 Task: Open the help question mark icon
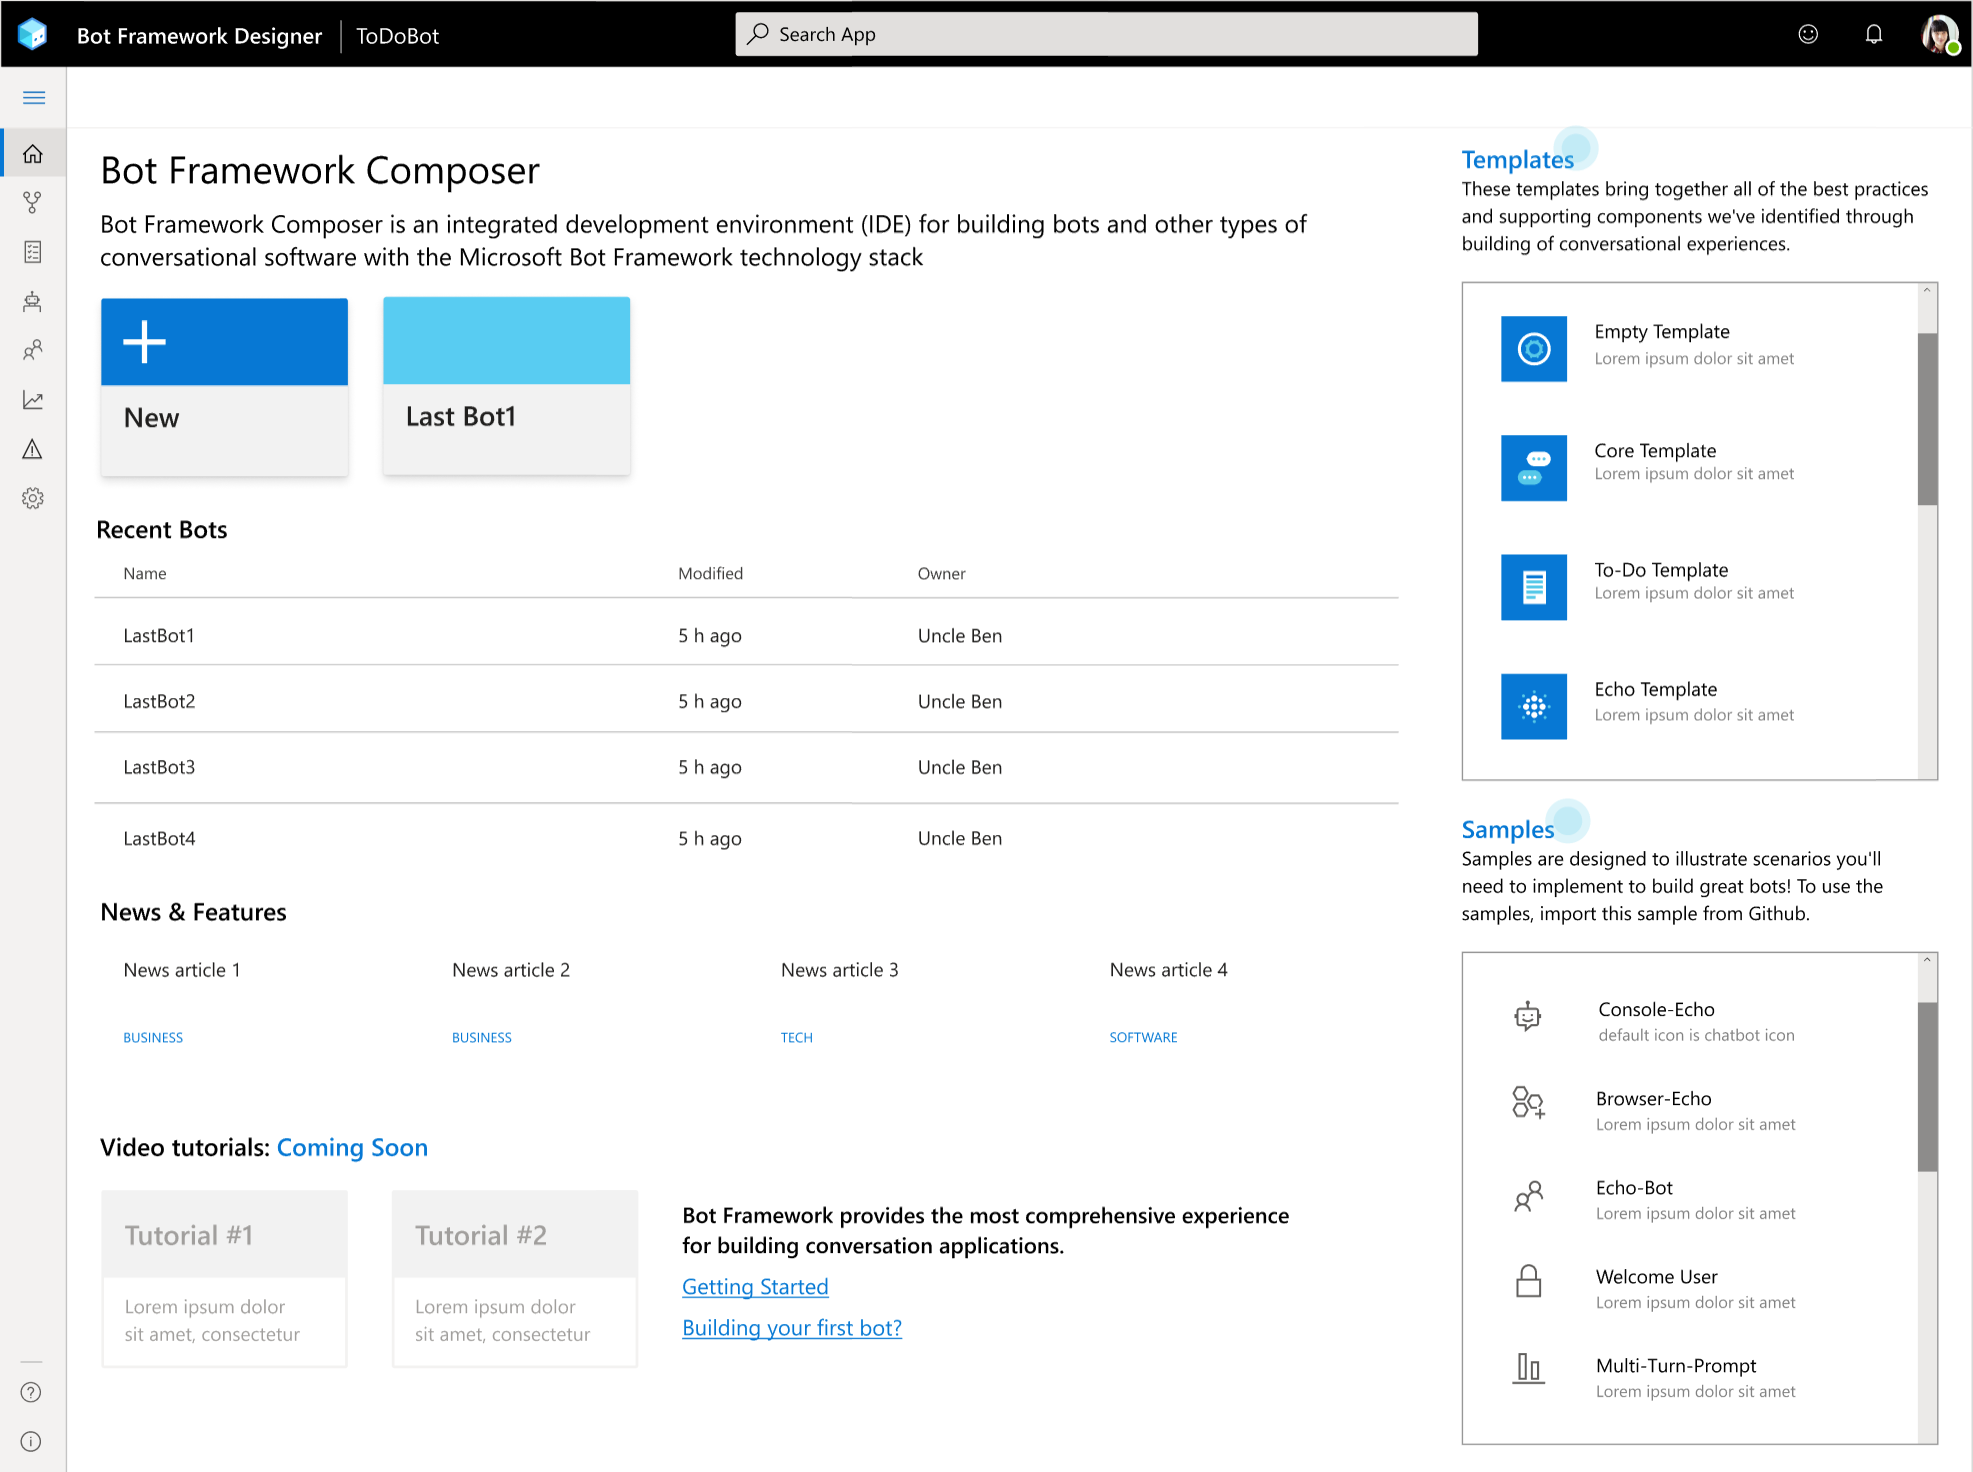(x=31, y=1392)
